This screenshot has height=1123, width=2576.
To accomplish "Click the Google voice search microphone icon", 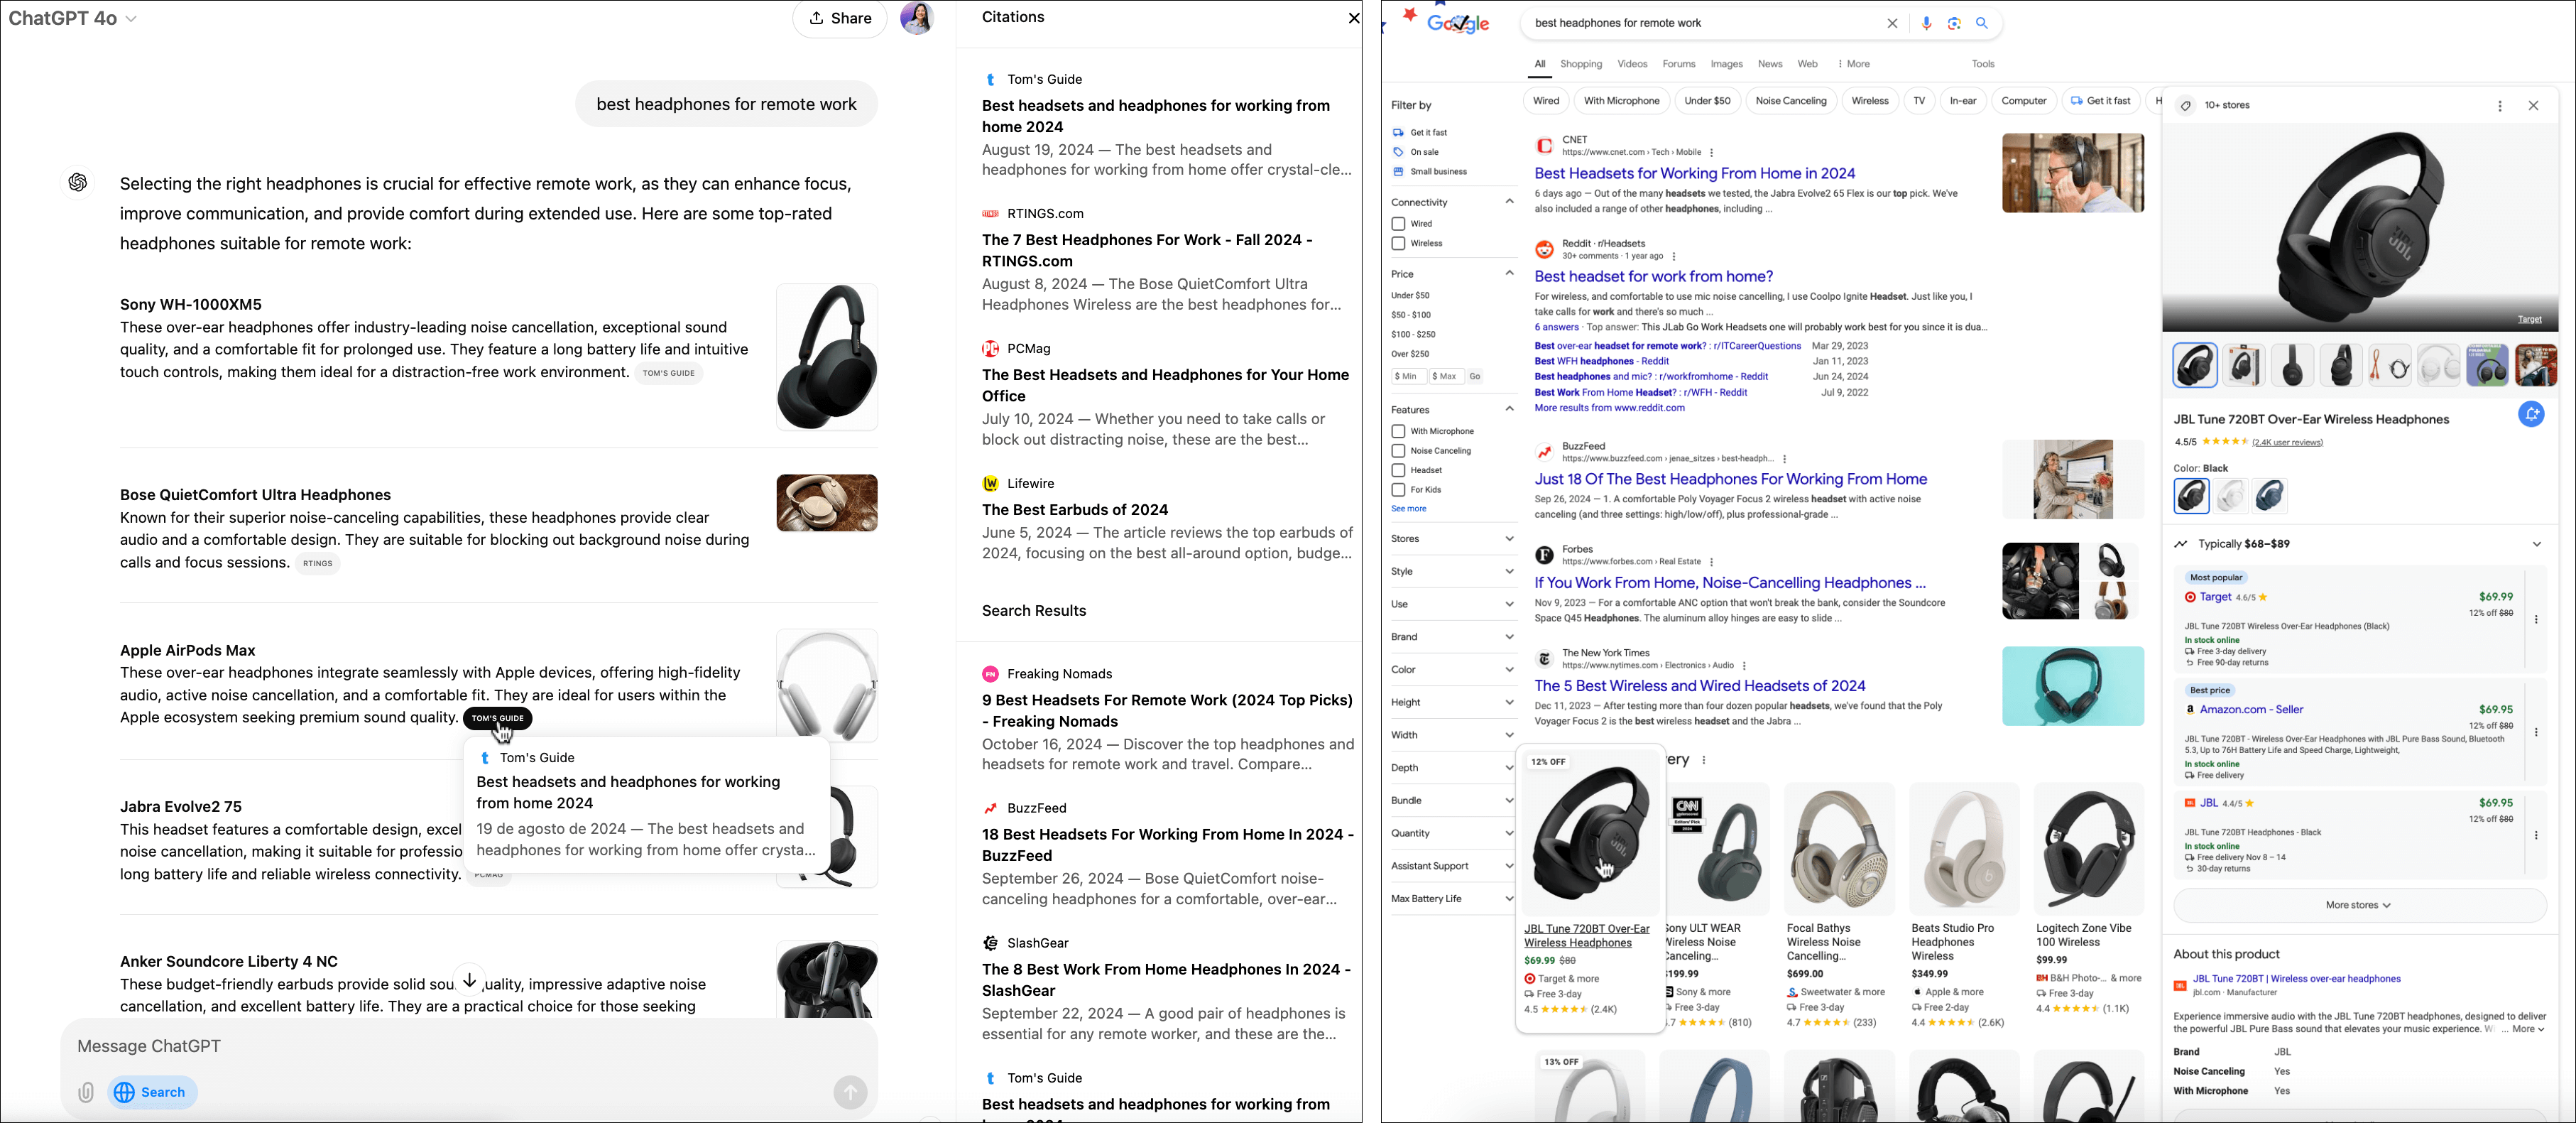I will point(1926,23).
